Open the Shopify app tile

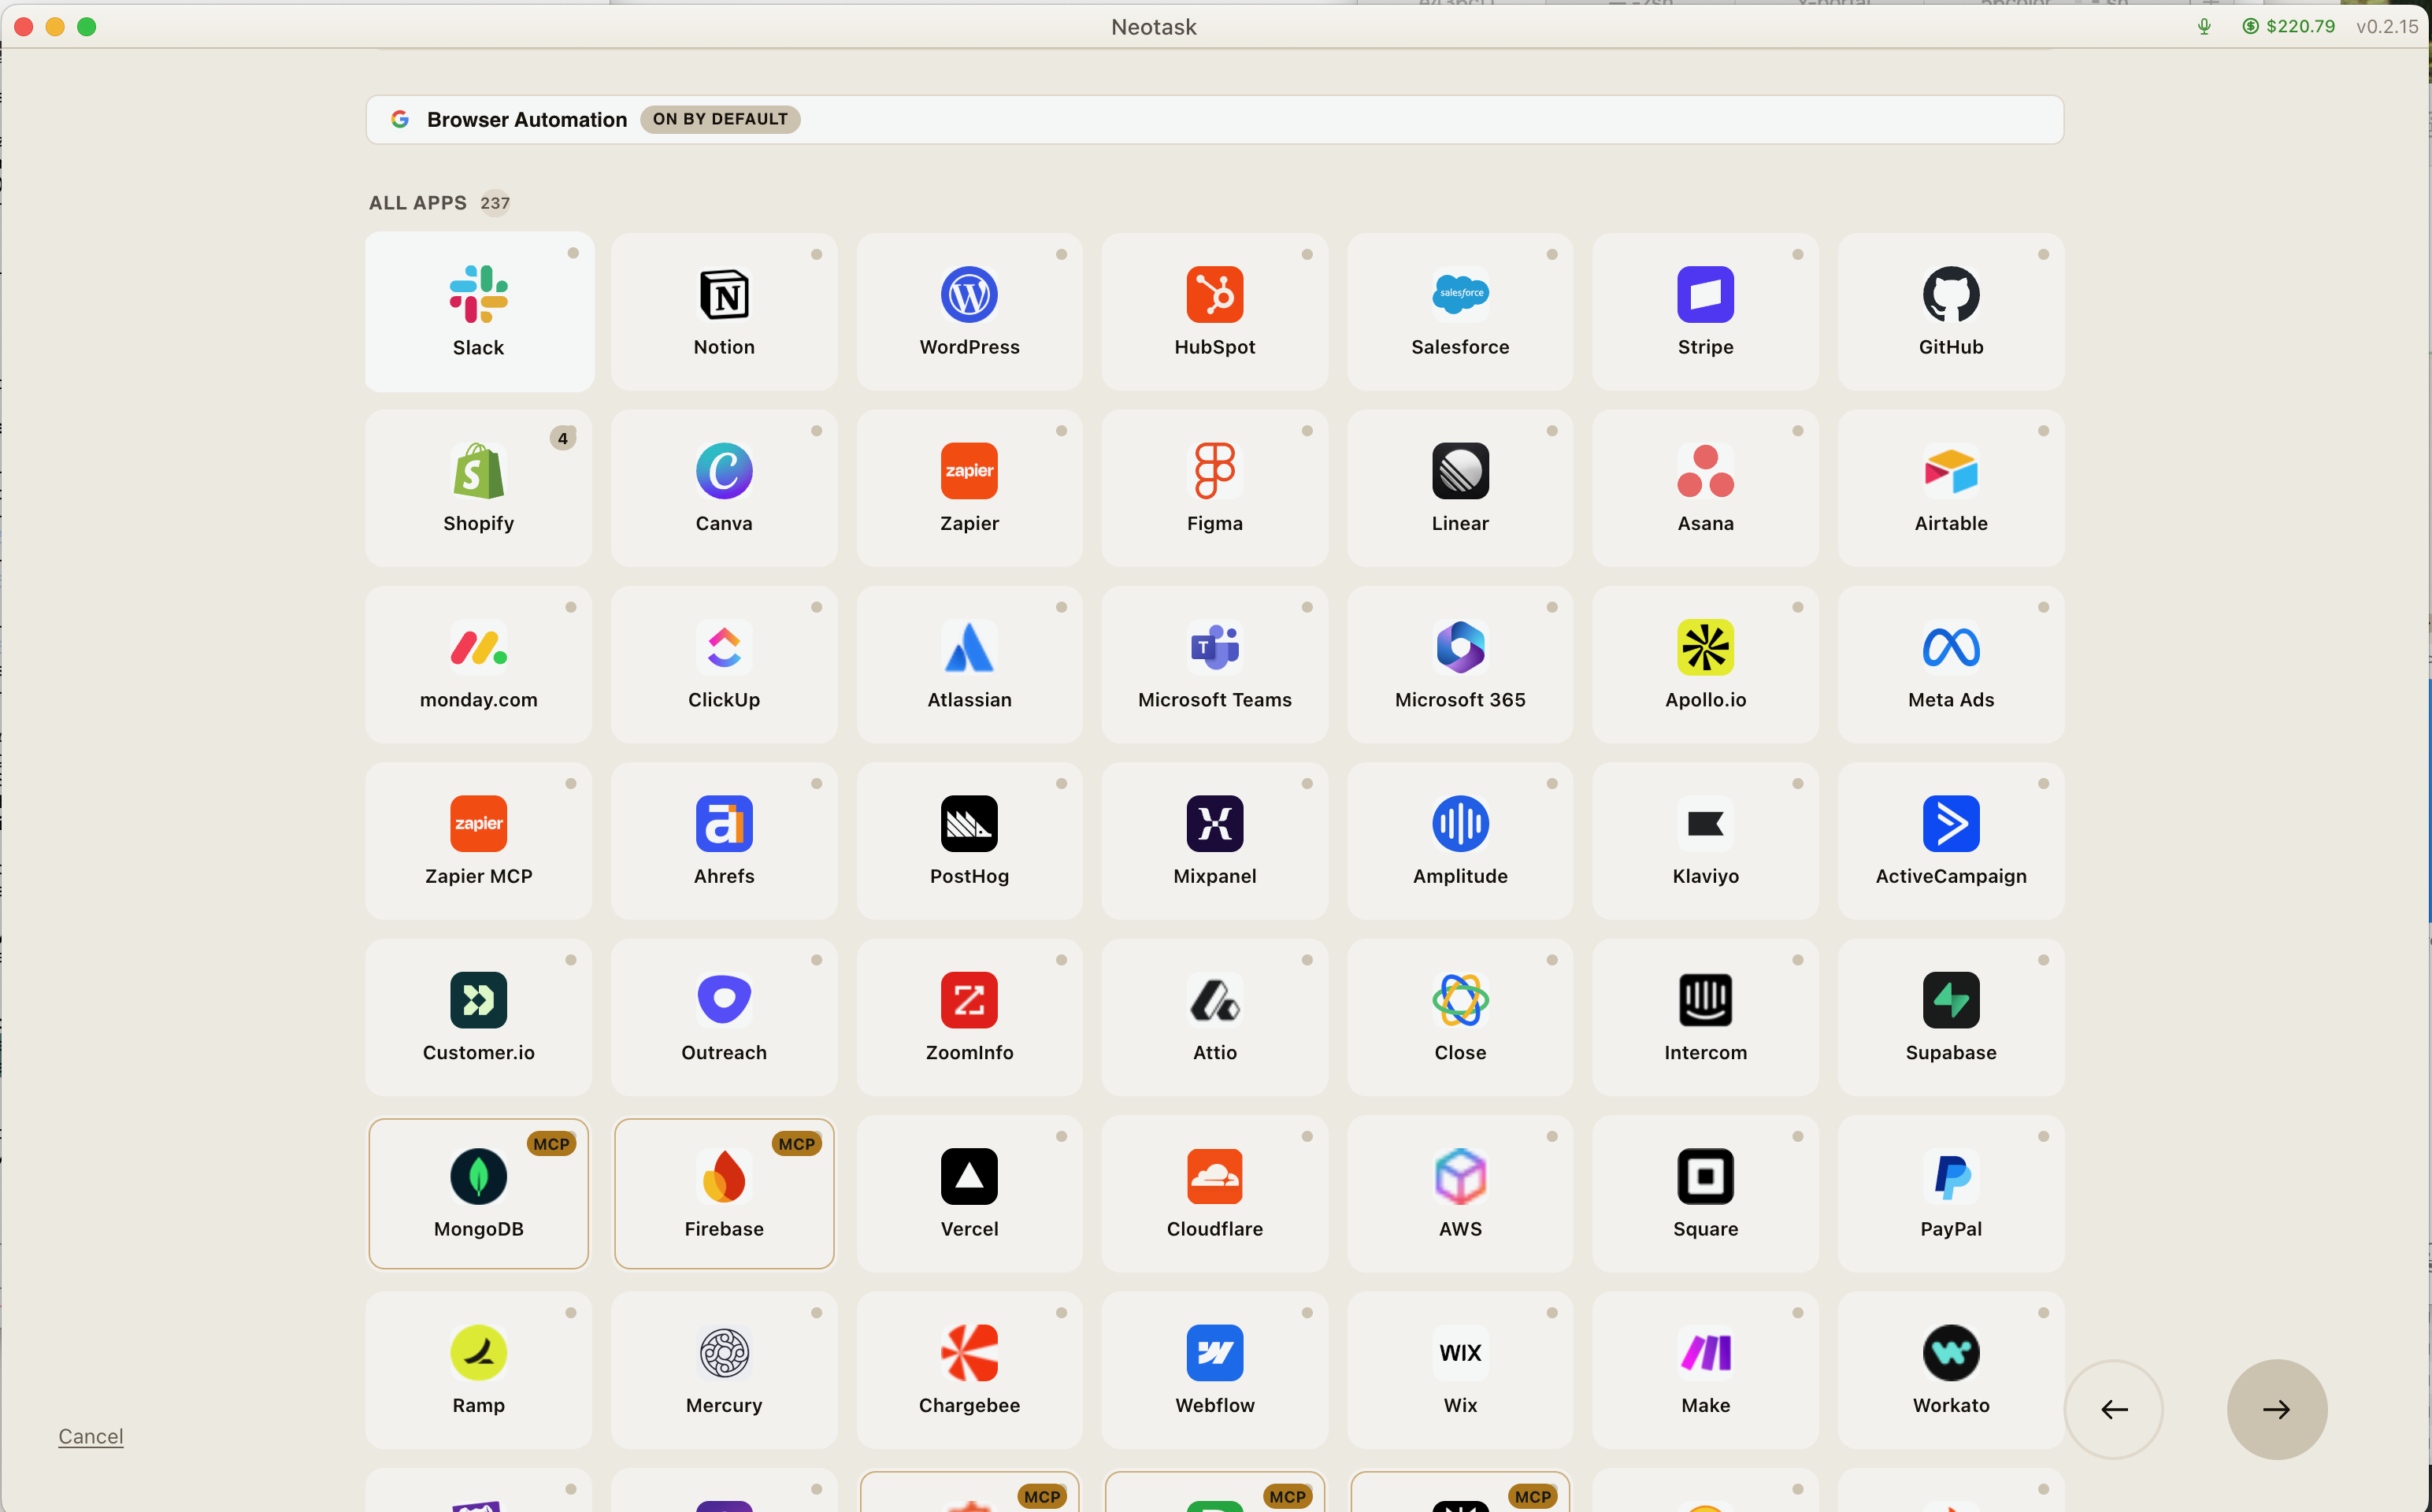479,488
